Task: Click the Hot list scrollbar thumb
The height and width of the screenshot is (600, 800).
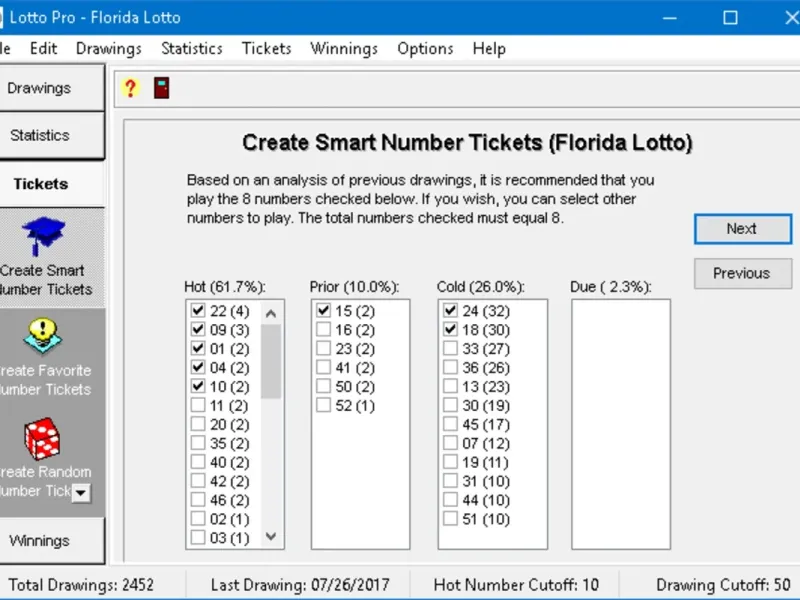Action: 271,361
